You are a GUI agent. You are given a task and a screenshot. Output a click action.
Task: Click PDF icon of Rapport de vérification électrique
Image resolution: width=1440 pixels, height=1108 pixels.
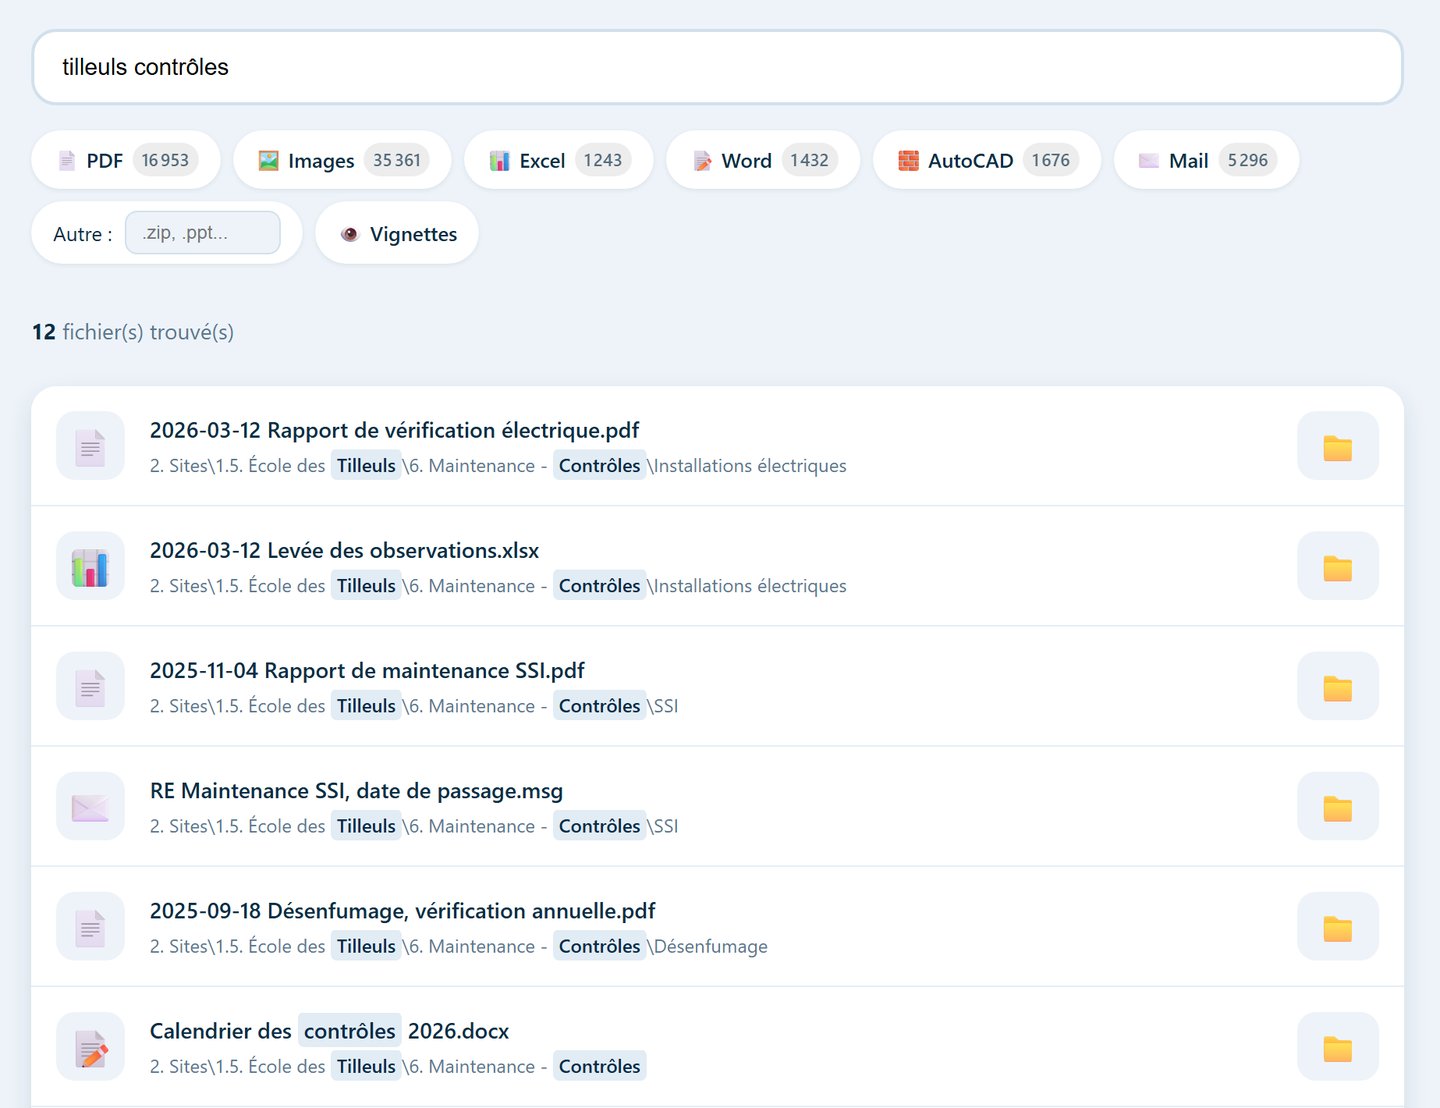(90, 446)
